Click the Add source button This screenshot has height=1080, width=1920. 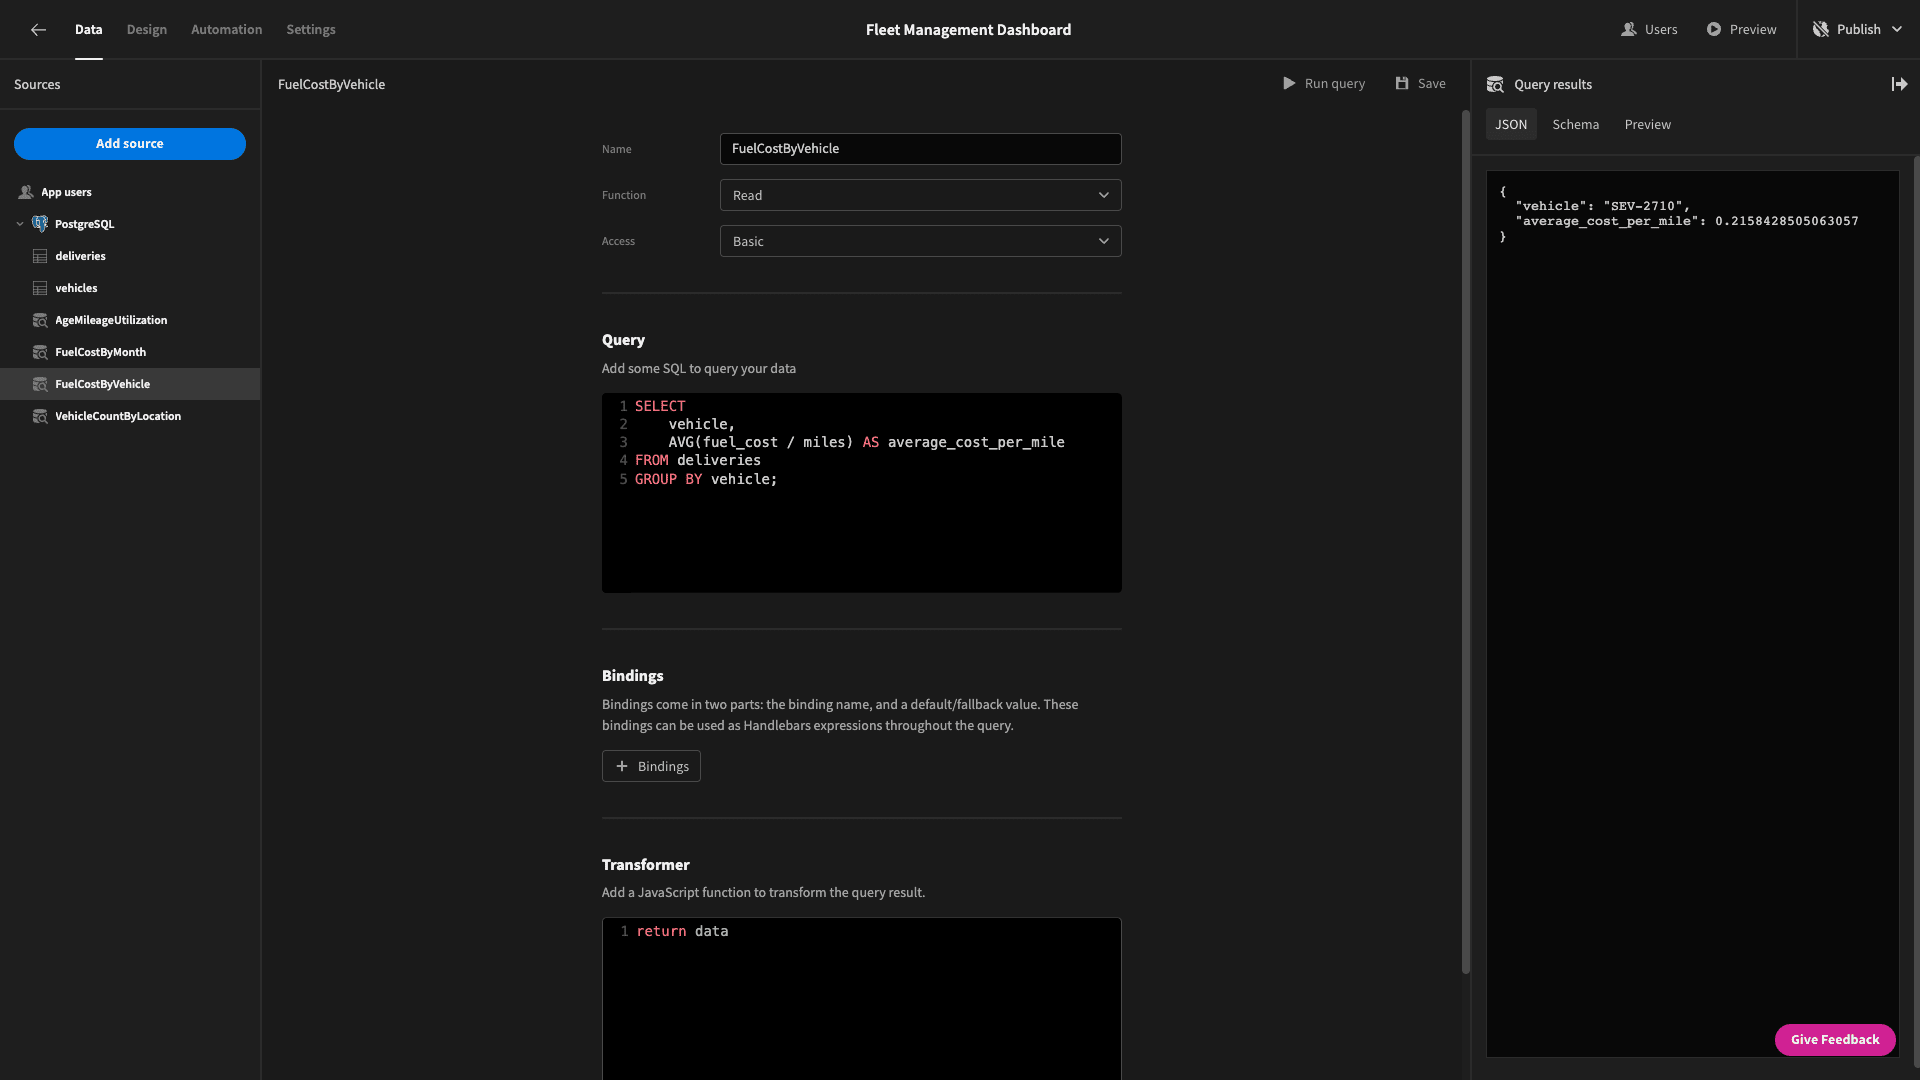coord(130,144)
